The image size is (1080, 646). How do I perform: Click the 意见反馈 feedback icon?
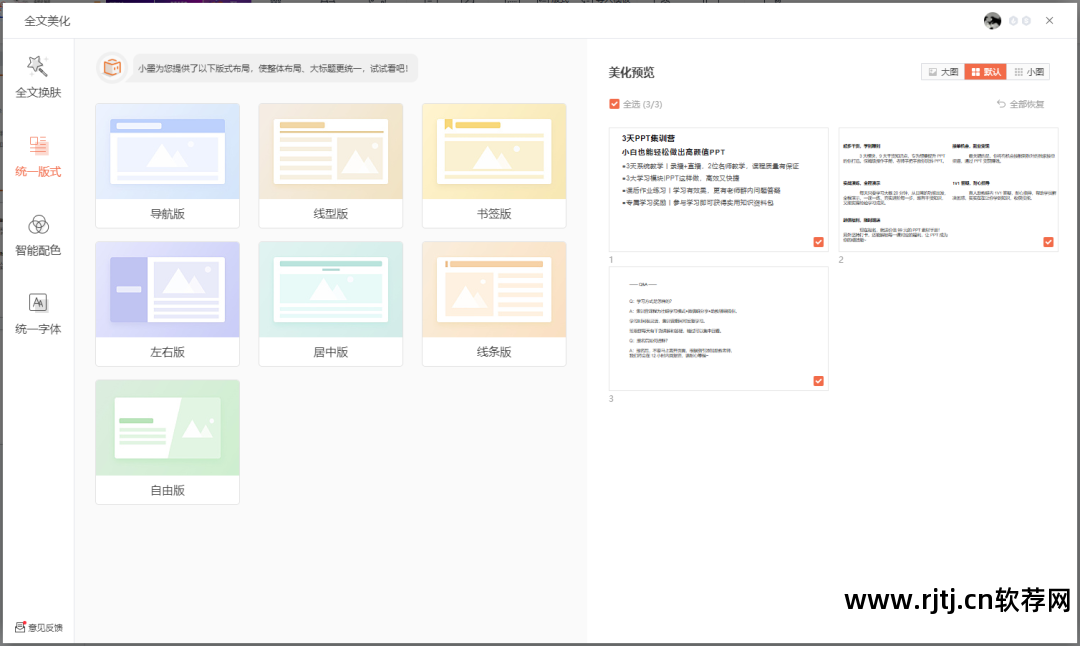(x=20, y=627)
